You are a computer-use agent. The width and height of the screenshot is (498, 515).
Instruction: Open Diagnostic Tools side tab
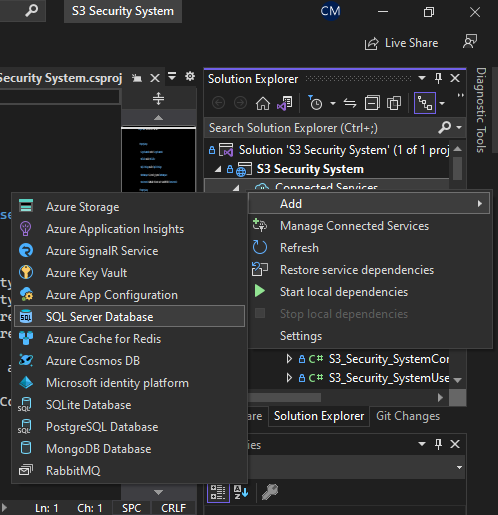(x=480, y=110)
